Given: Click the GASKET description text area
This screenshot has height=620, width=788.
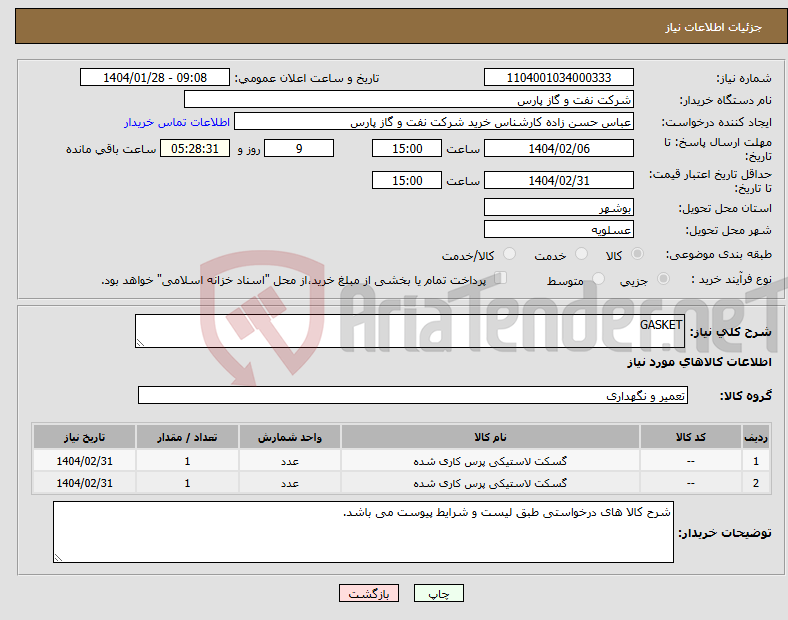Looking at the screenshot, I should (410, 331).
